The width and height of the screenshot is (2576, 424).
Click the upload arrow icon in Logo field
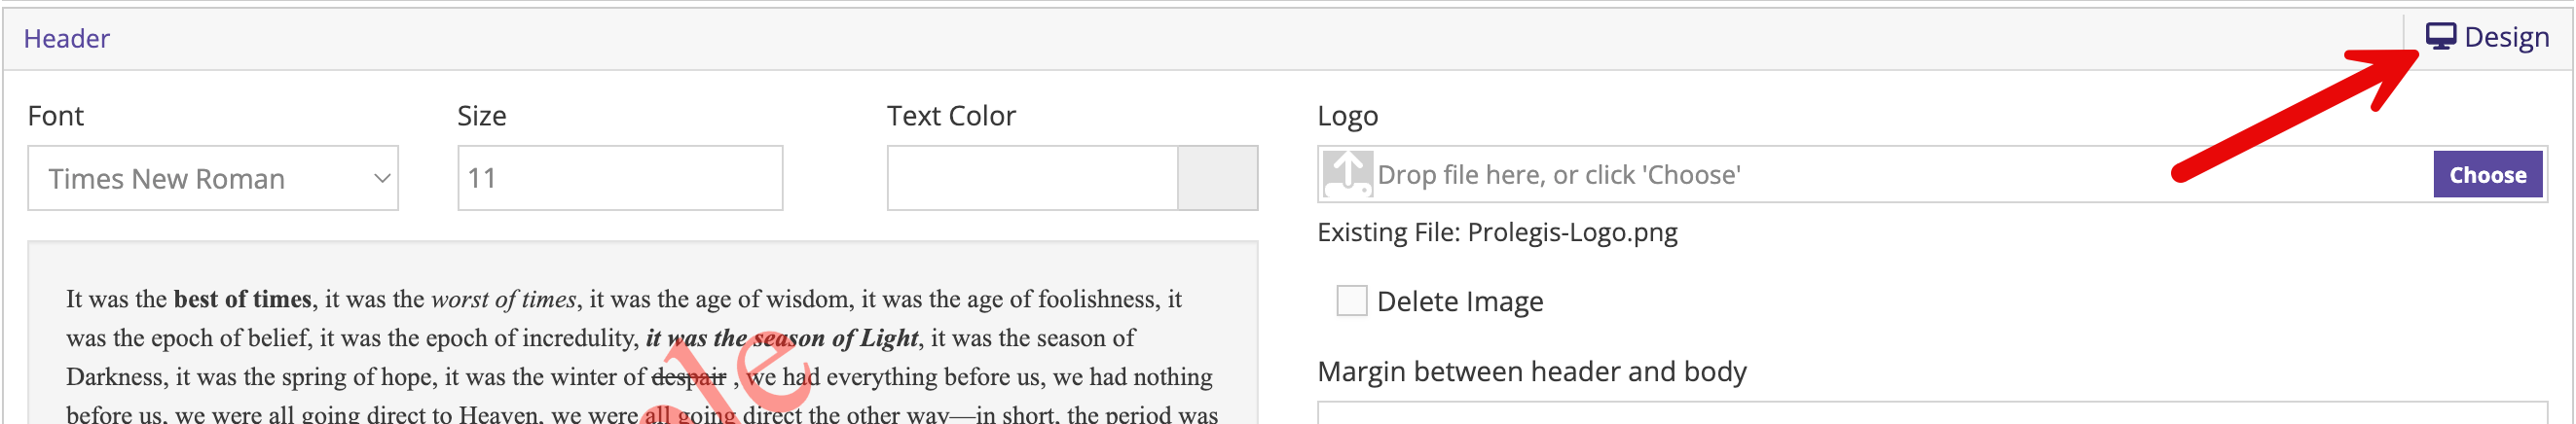coord(1347,173)
